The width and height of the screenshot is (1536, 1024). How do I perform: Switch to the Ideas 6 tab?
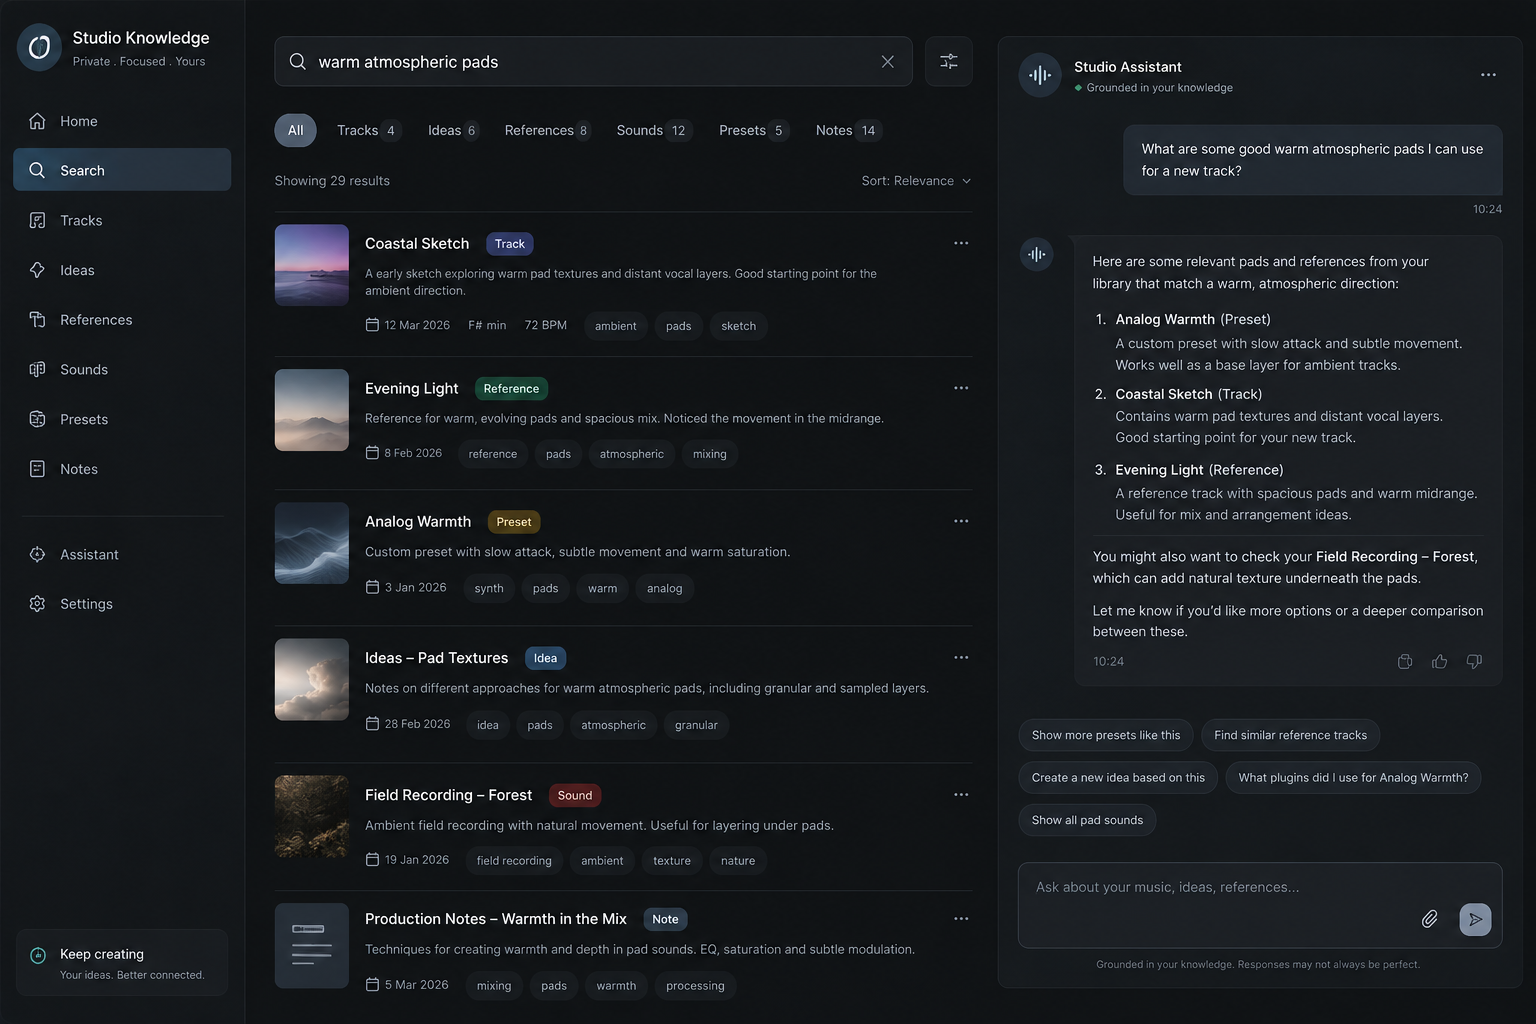click(x=453, y=131)
